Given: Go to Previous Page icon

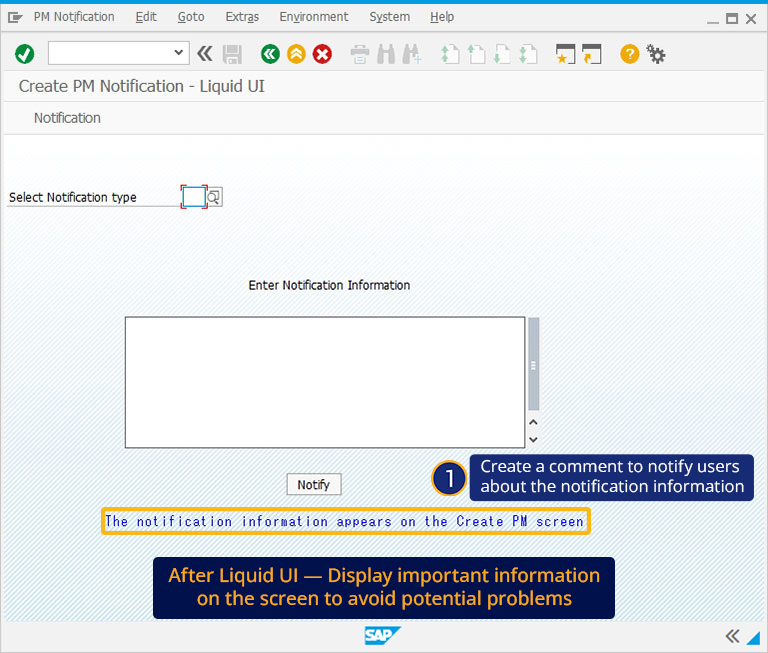Looking at the screenshot, I should (x=476, y=54).
